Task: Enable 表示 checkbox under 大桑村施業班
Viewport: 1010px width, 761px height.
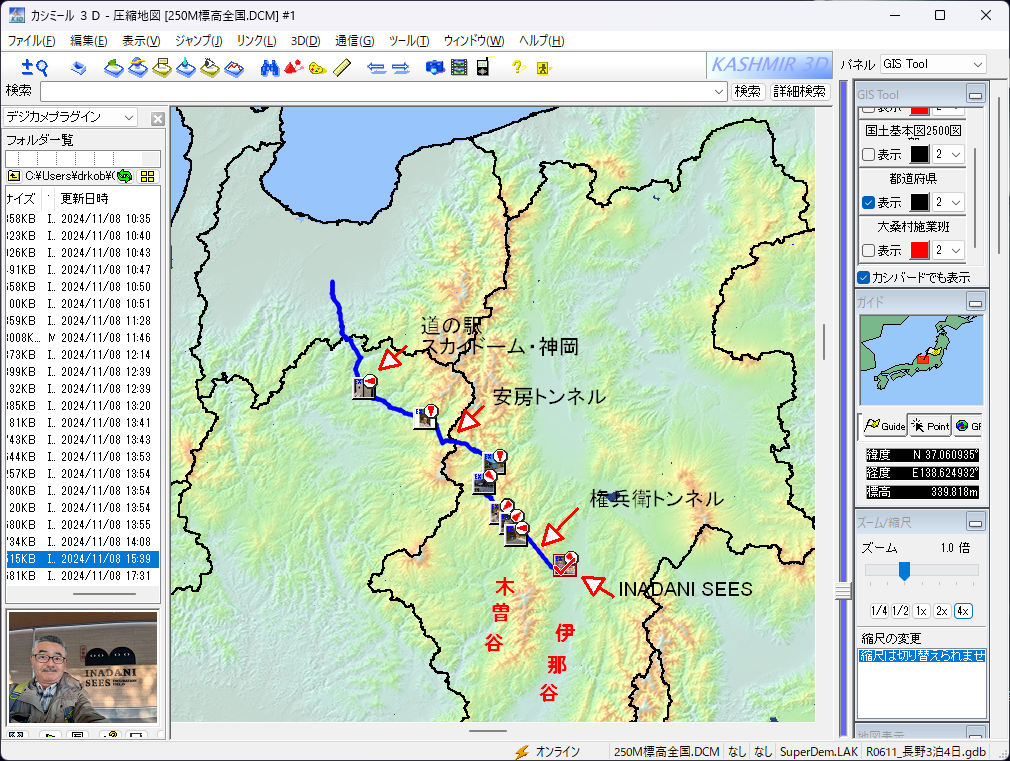Action: (868, 250)
